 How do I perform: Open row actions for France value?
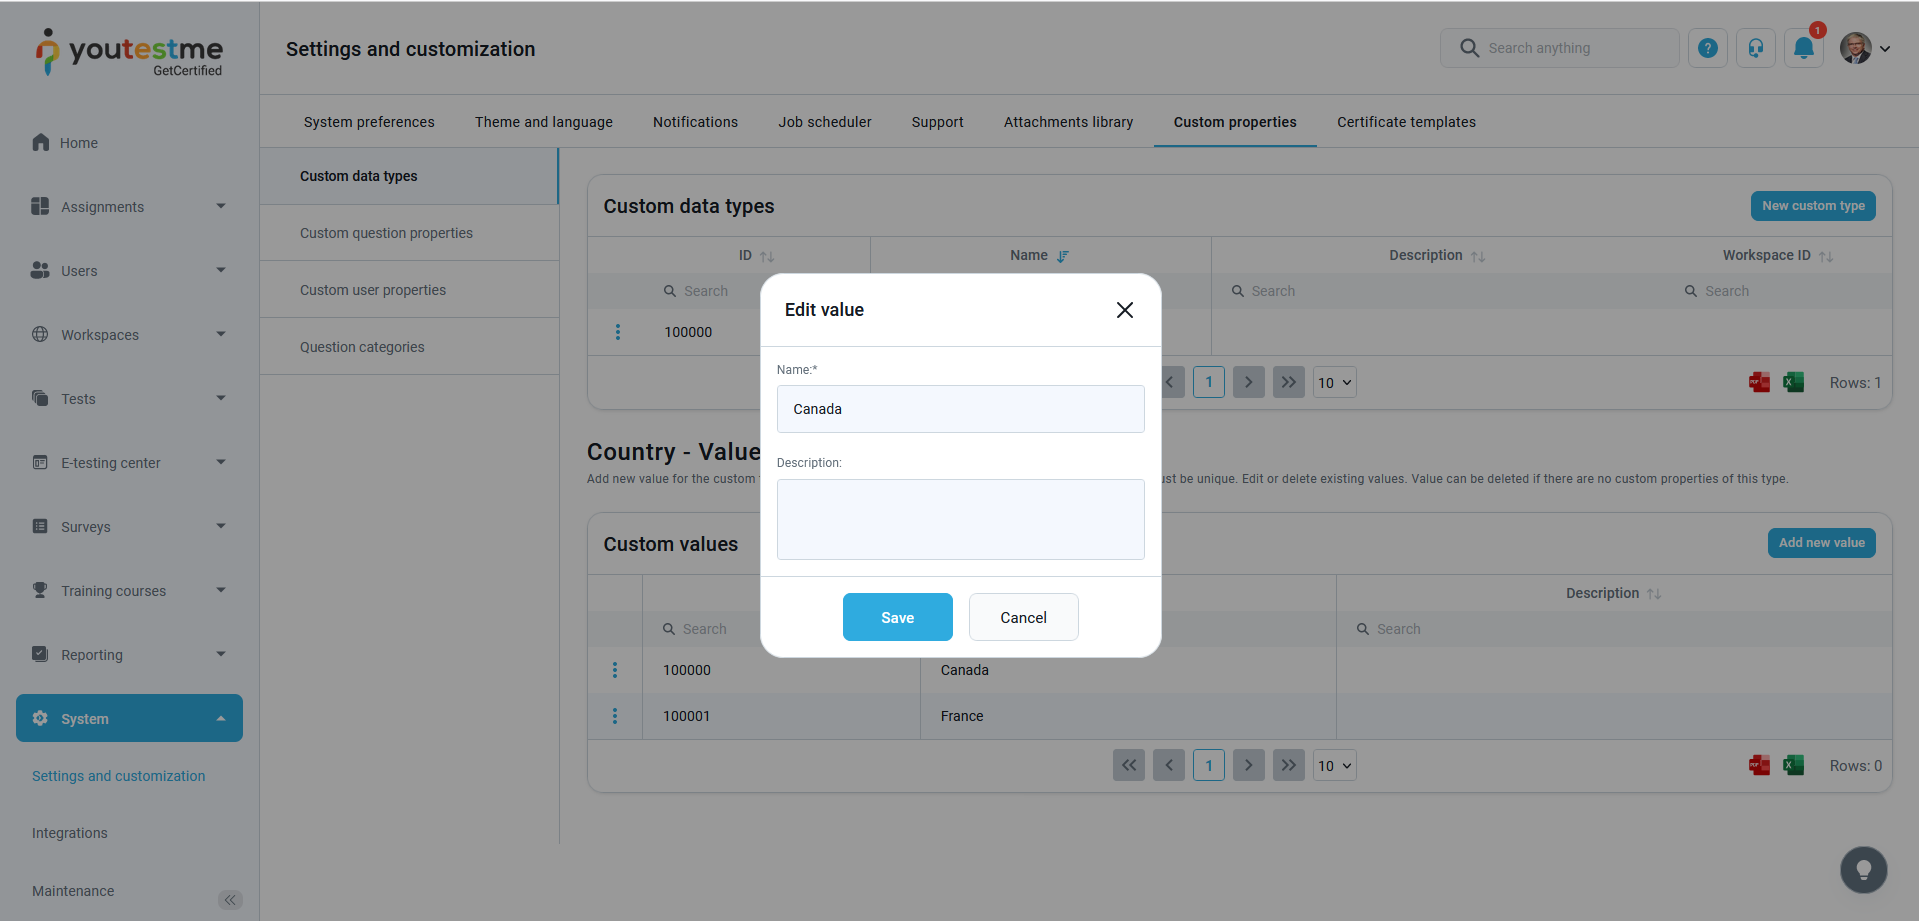615,716
